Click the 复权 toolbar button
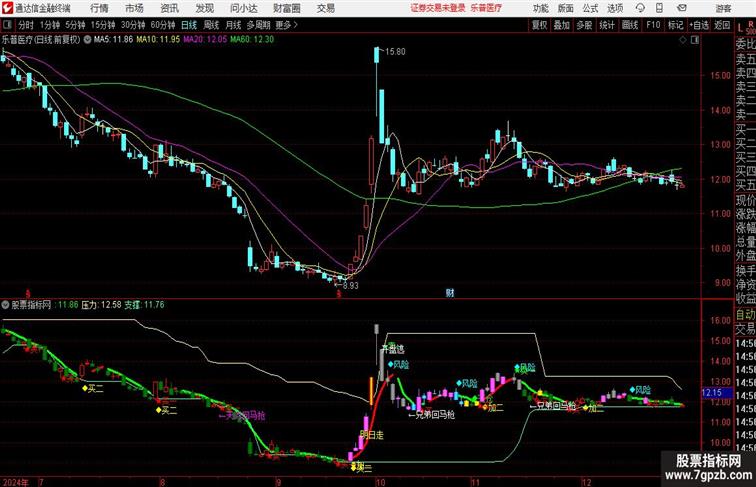This screenshot has height=487, width=756. pos(540,25)
